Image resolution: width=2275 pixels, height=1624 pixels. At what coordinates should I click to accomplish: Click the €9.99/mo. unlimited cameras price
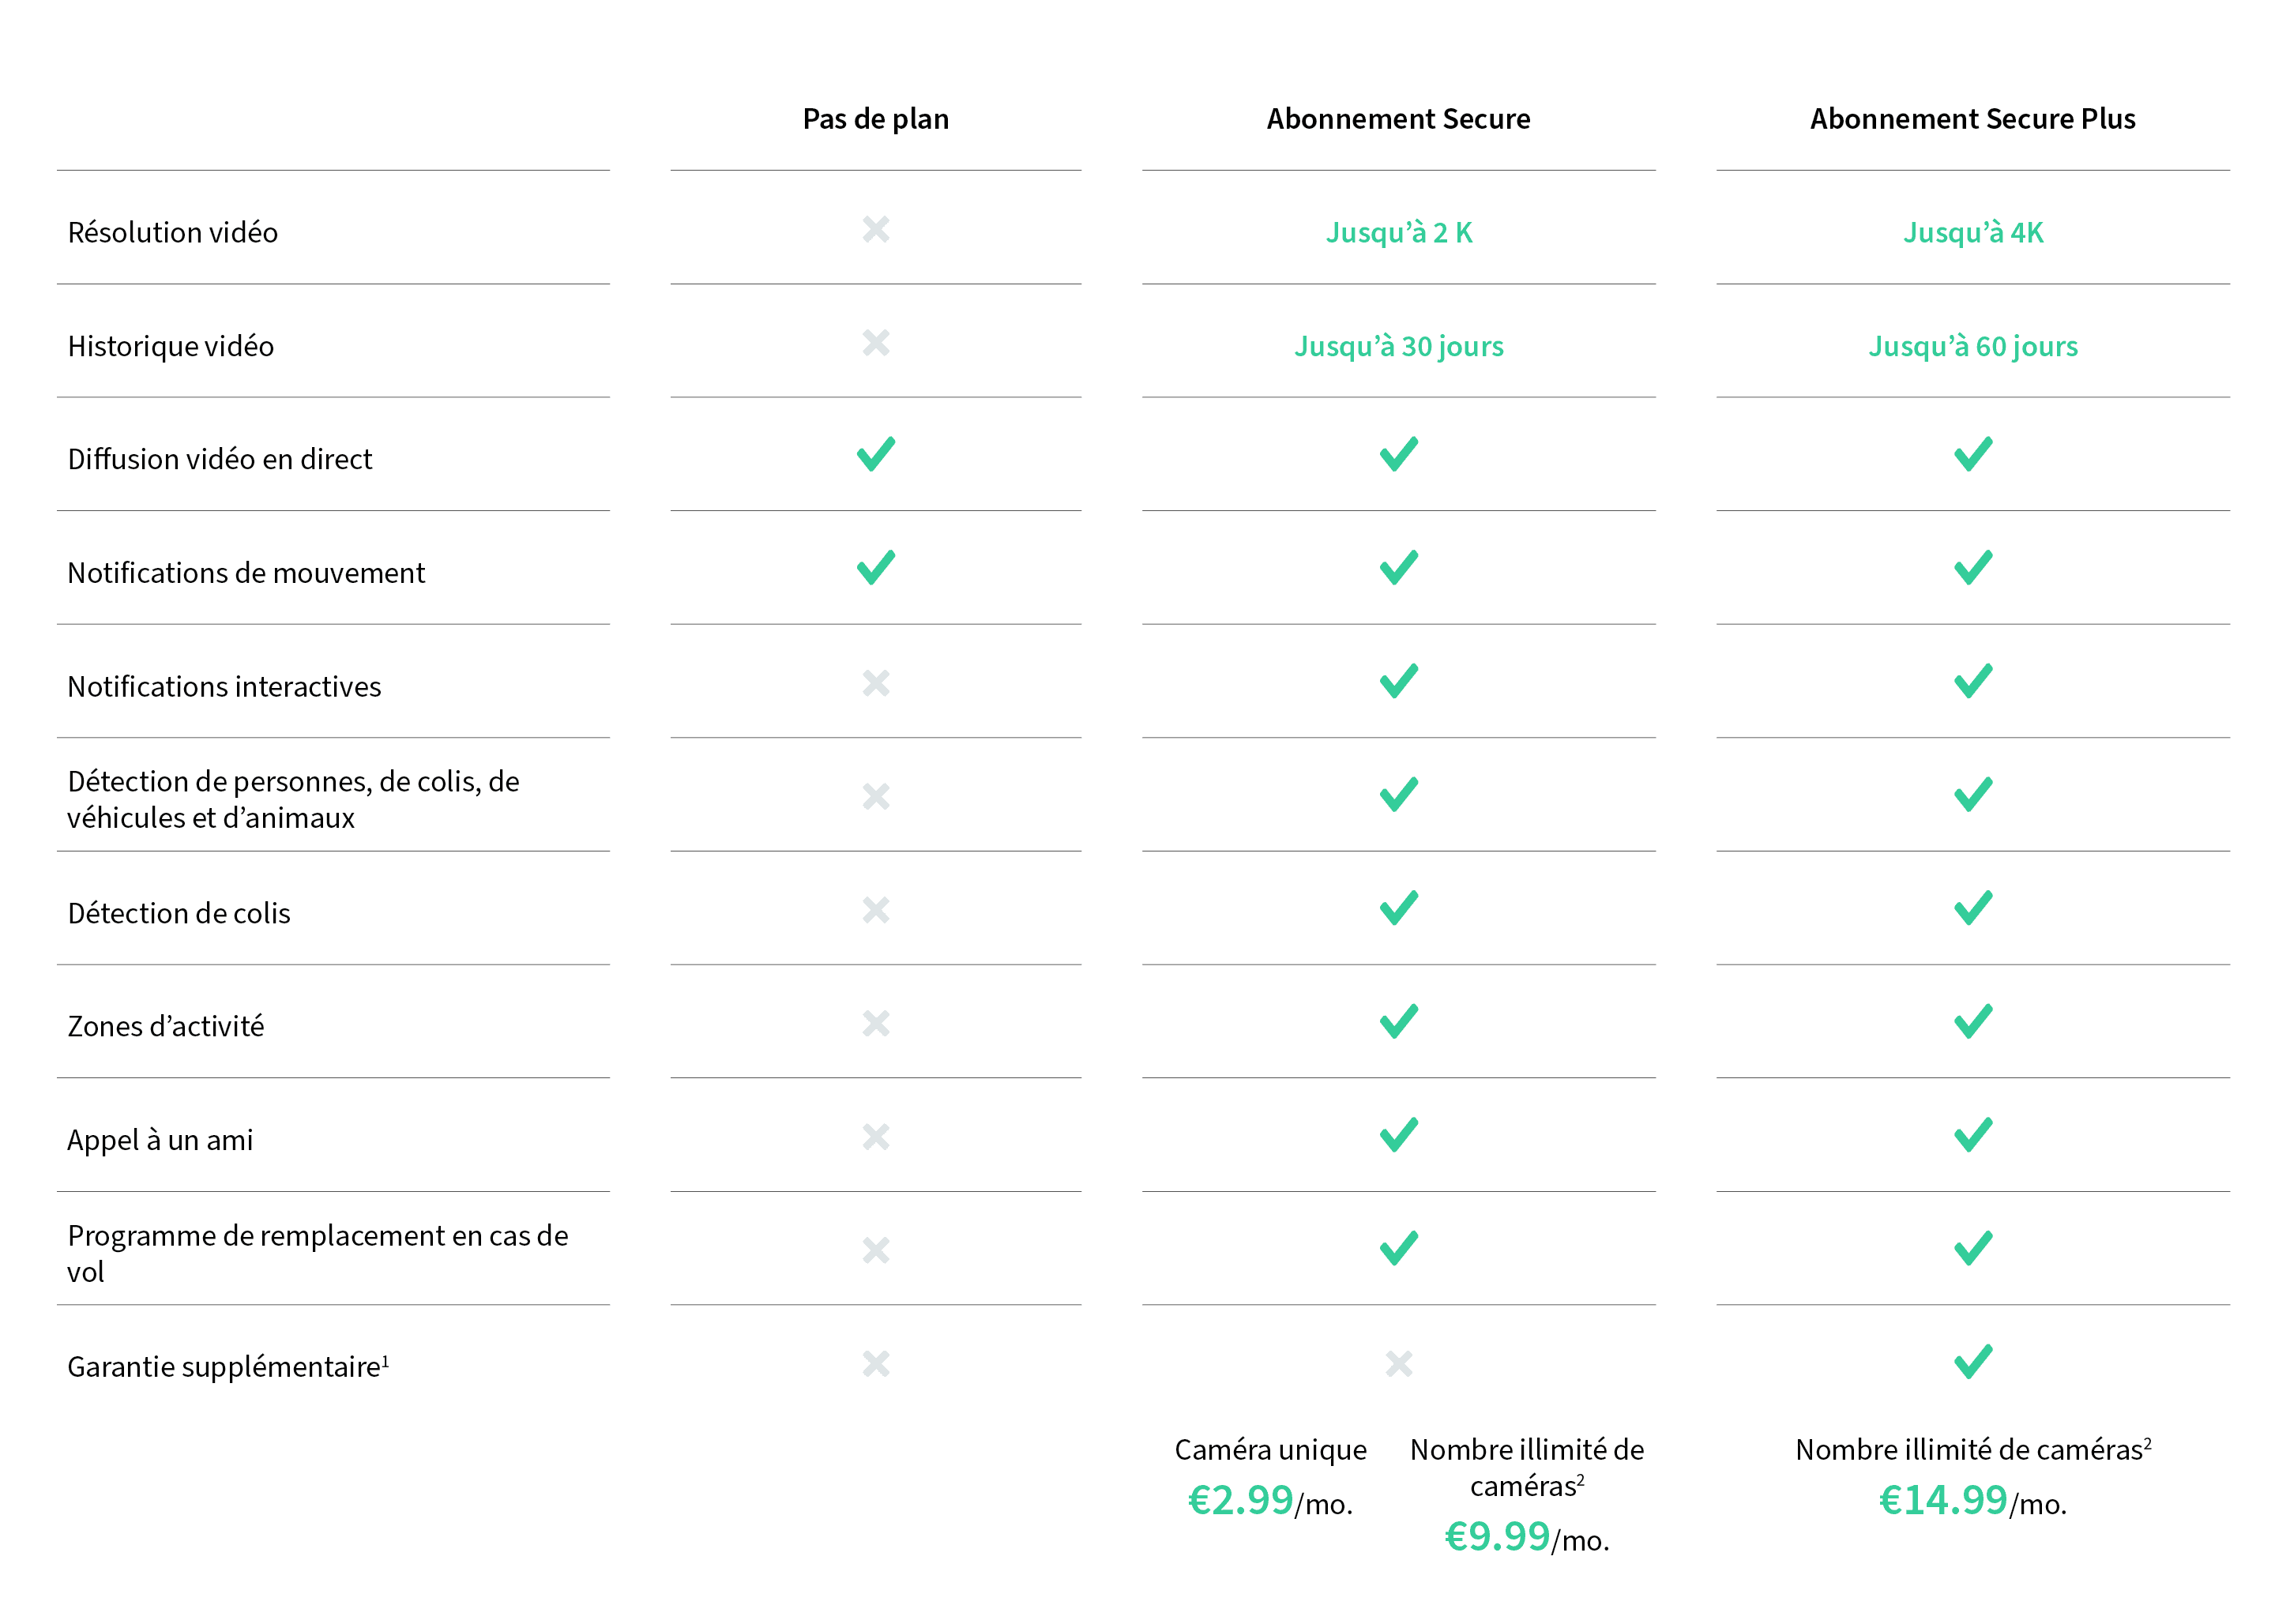point(1526,1538)
